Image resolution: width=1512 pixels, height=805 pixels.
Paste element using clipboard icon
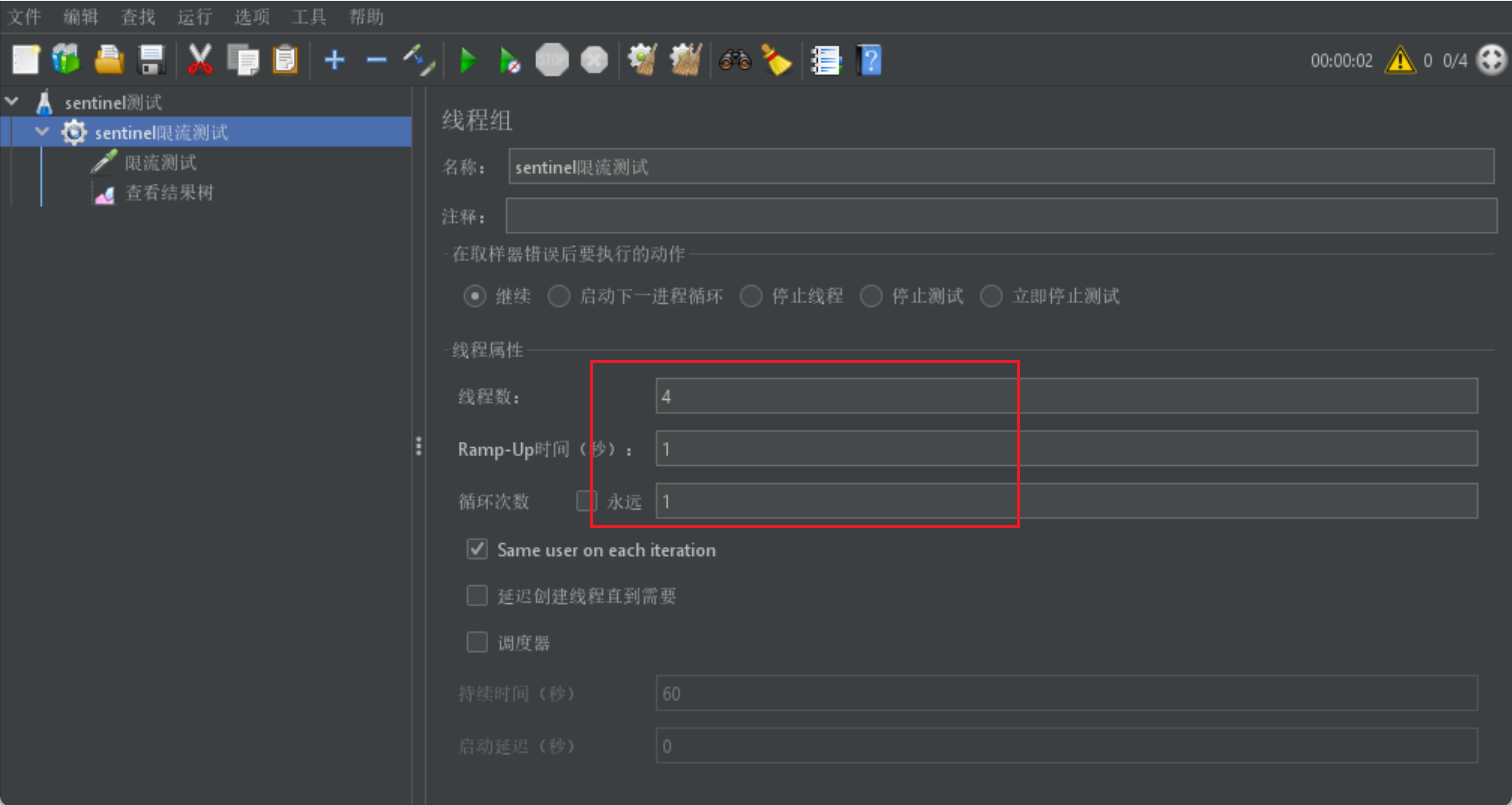[285, 60]
